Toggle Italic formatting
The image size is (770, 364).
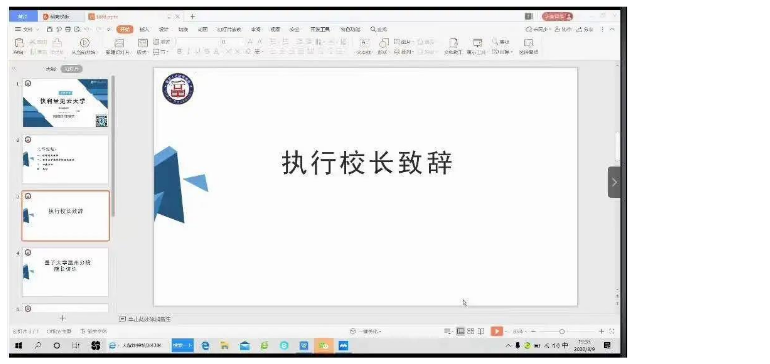click(188, 52)
